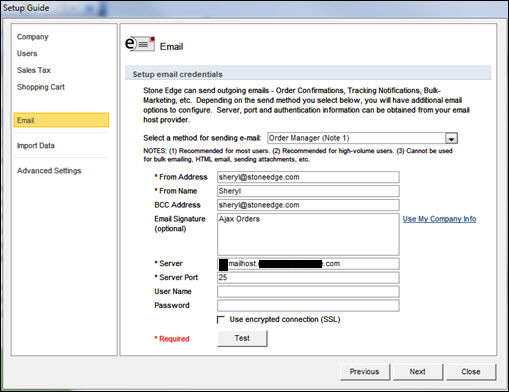Open the Company setup section

pyautogui.click(x=33, y=37)
